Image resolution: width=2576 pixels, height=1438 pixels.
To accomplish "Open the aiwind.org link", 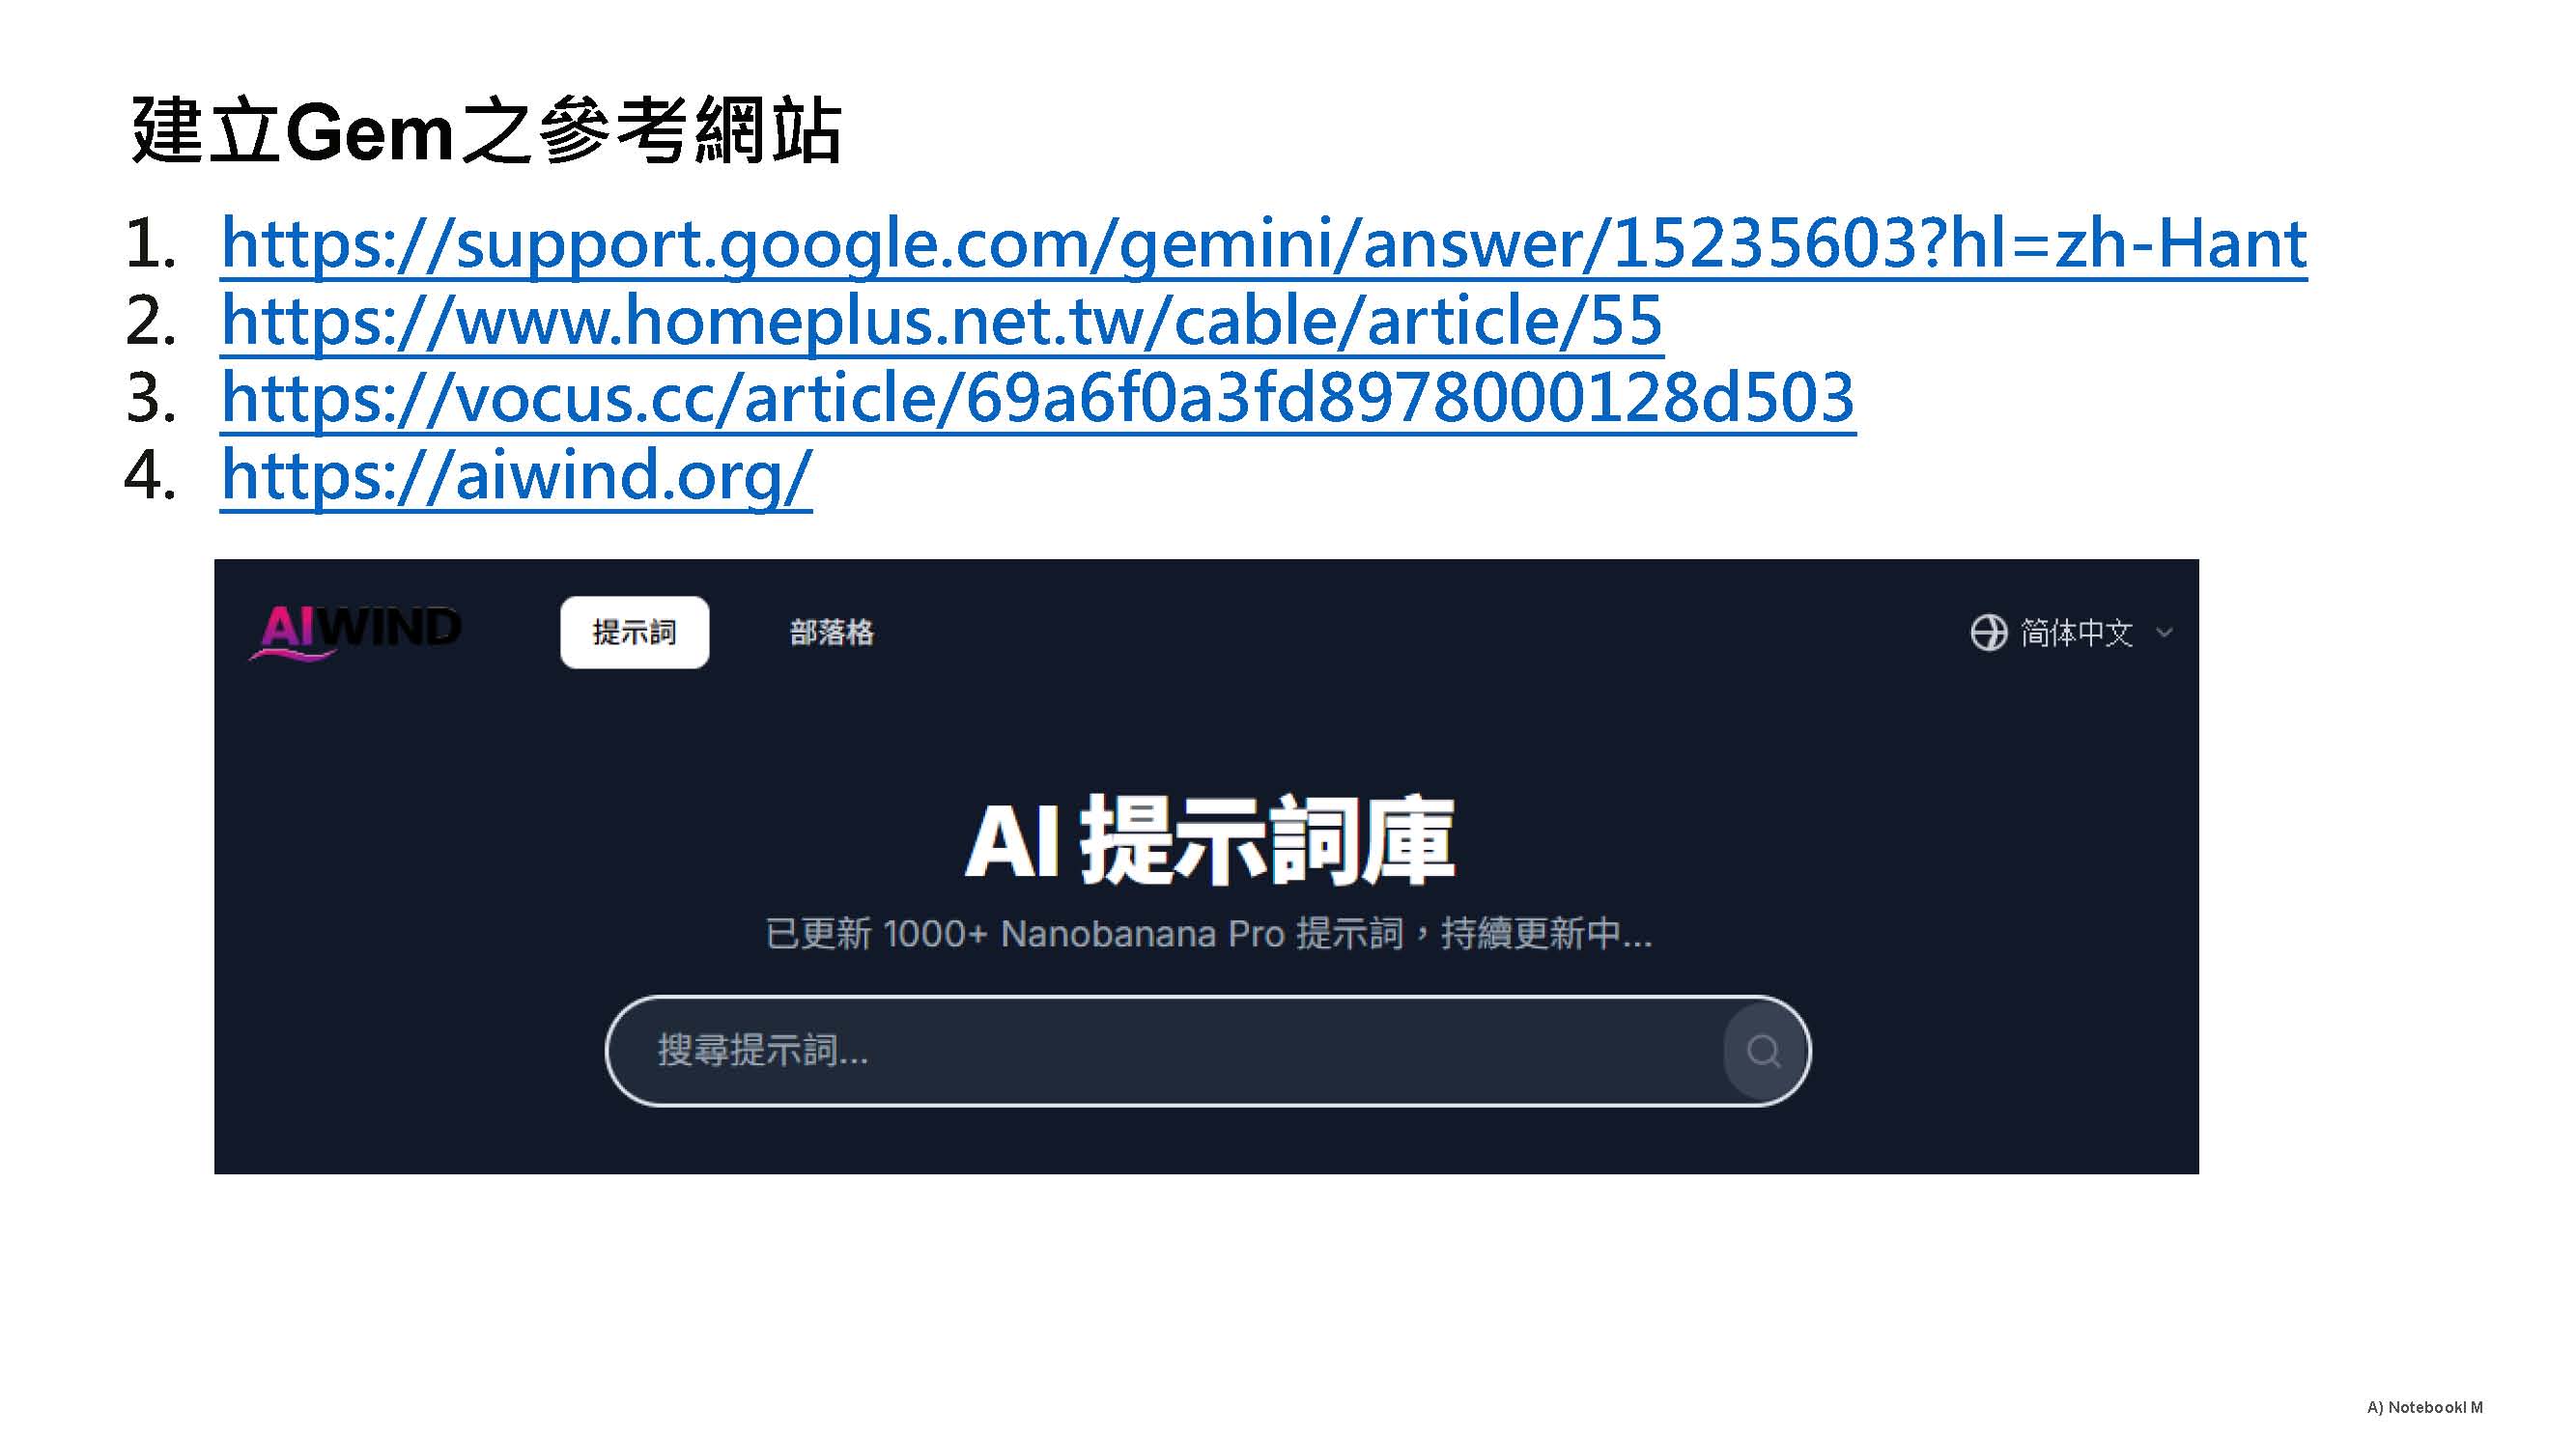I will point(516,474).
